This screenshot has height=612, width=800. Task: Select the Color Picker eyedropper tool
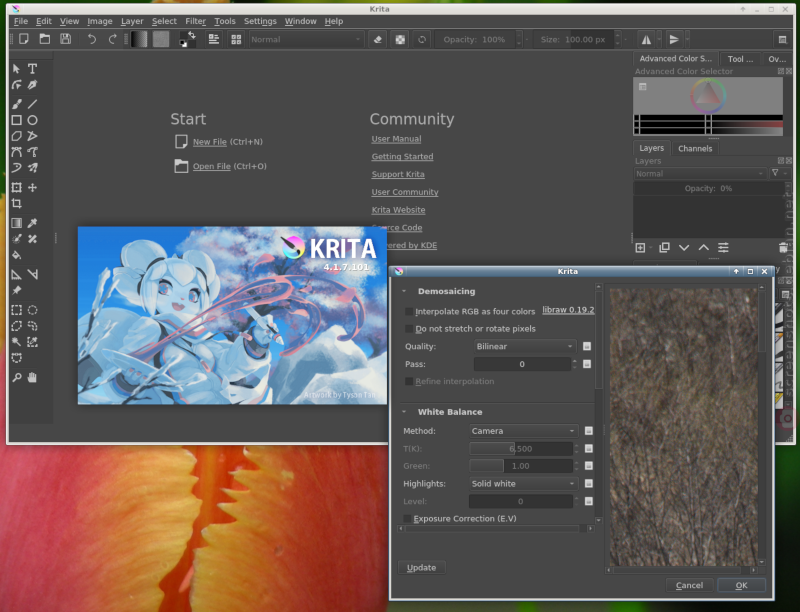(x=32, y=223)
